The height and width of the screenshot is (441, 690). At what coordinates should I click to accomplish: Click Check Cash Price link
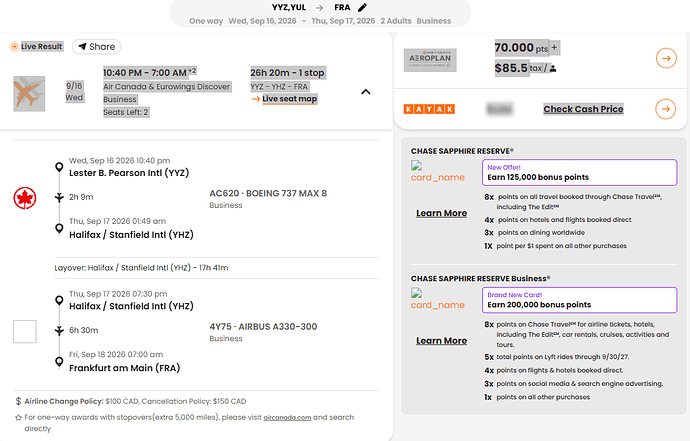point(583,109)
